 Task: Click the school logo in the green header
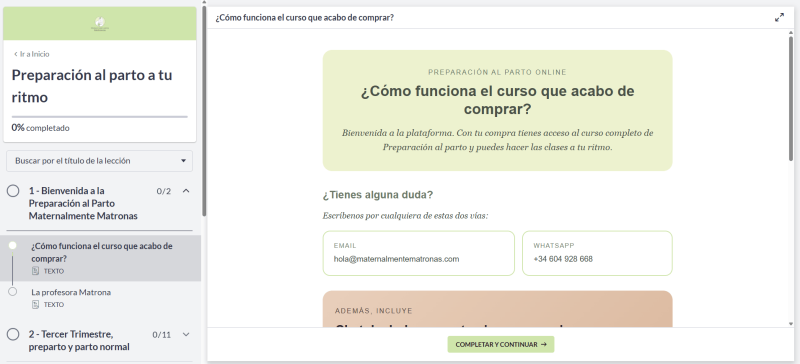[99, 23]
